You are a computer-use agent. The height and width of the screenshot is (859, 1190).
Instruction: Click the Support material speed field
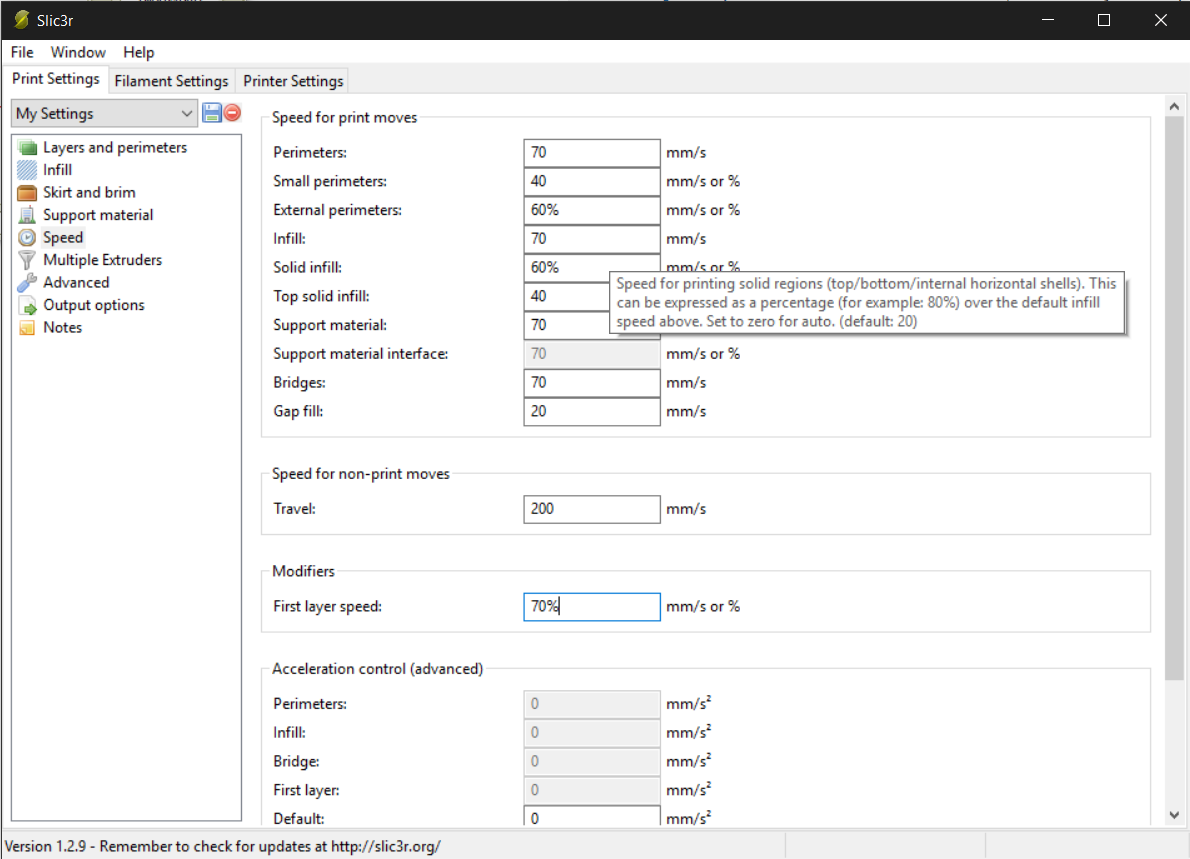coord(566,326)
